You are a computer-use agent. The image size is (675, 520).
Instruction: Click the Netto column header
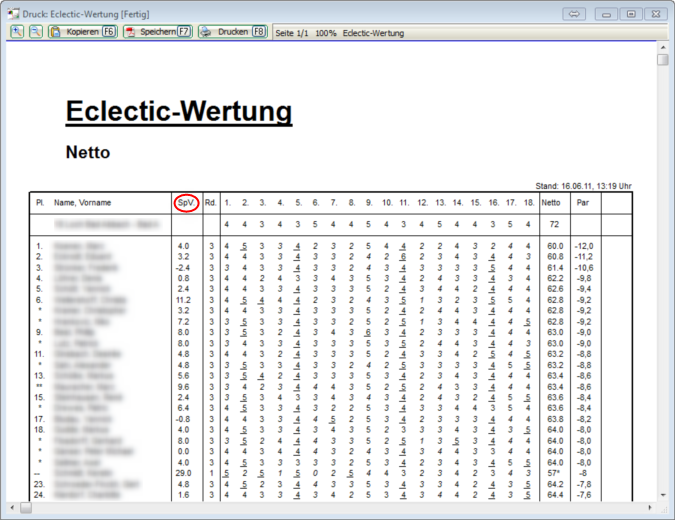(551, 203)
